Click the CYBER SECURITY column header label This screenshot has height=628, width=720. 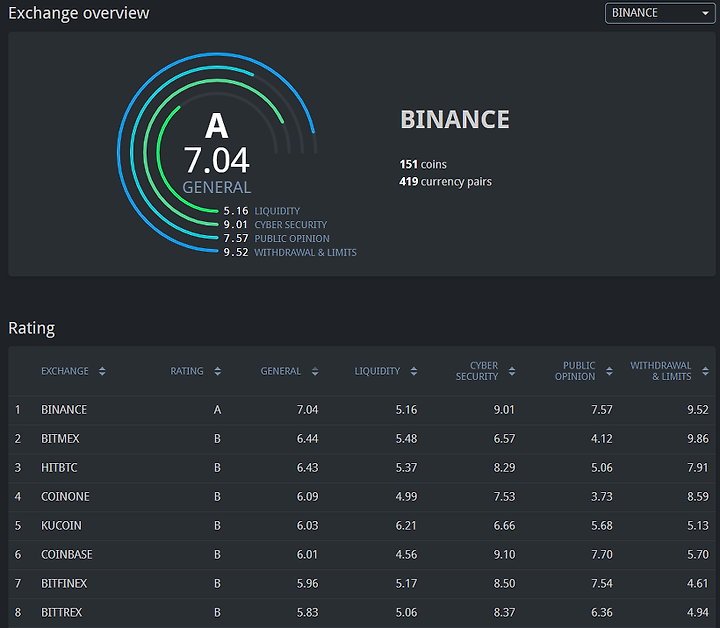click(x=477, y=371)
